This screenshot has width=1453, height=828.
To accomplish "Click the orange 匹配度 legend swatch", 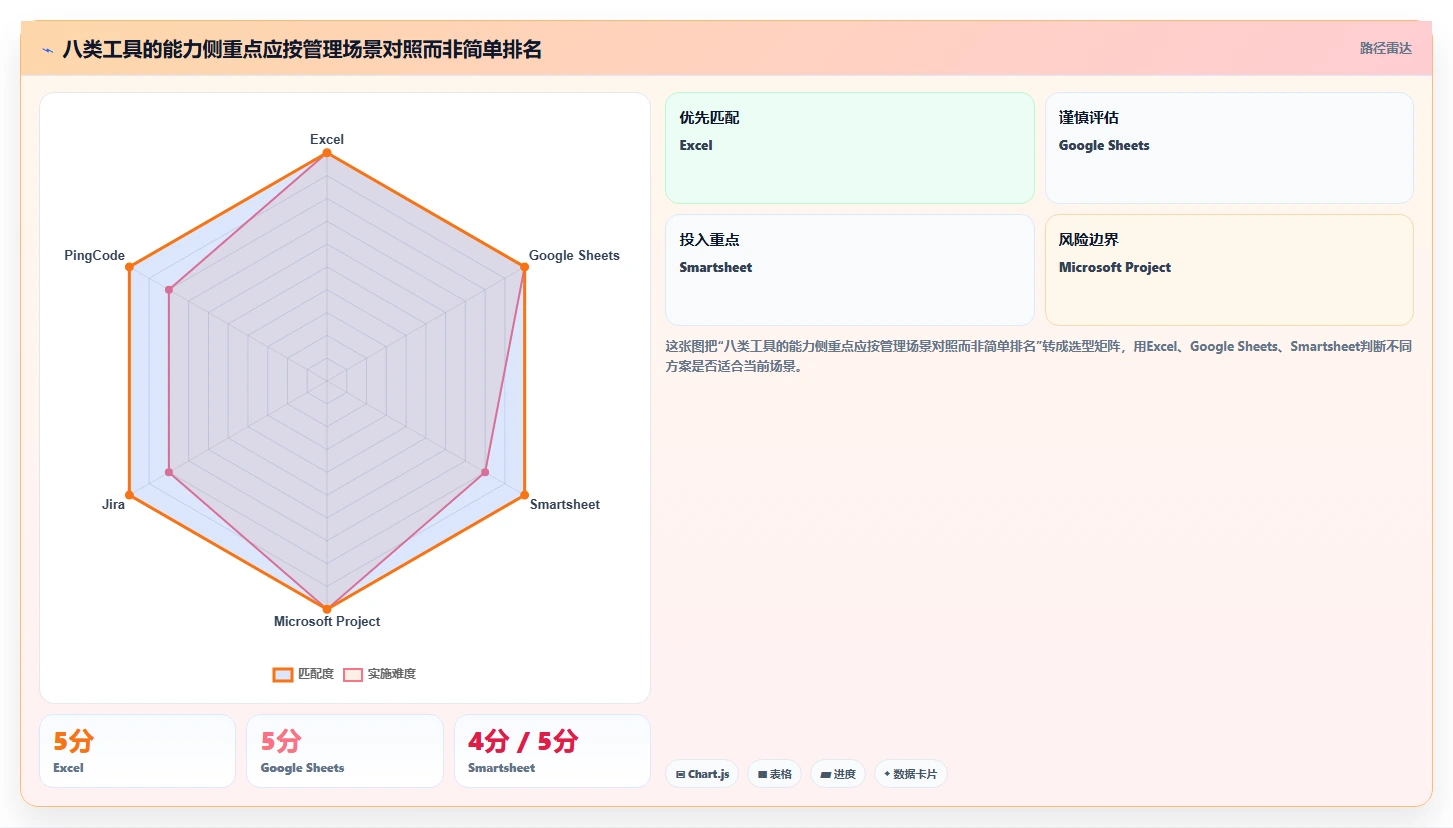I will (x=283, y=674).
